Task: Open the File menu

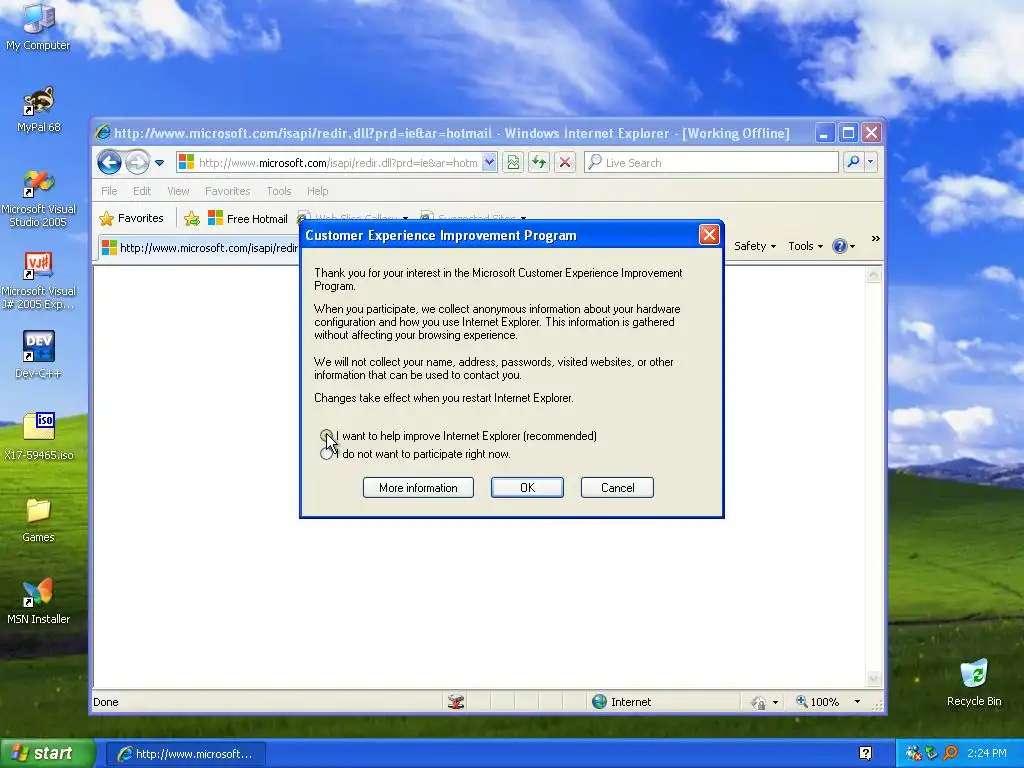Action: [x=109, y=191]
